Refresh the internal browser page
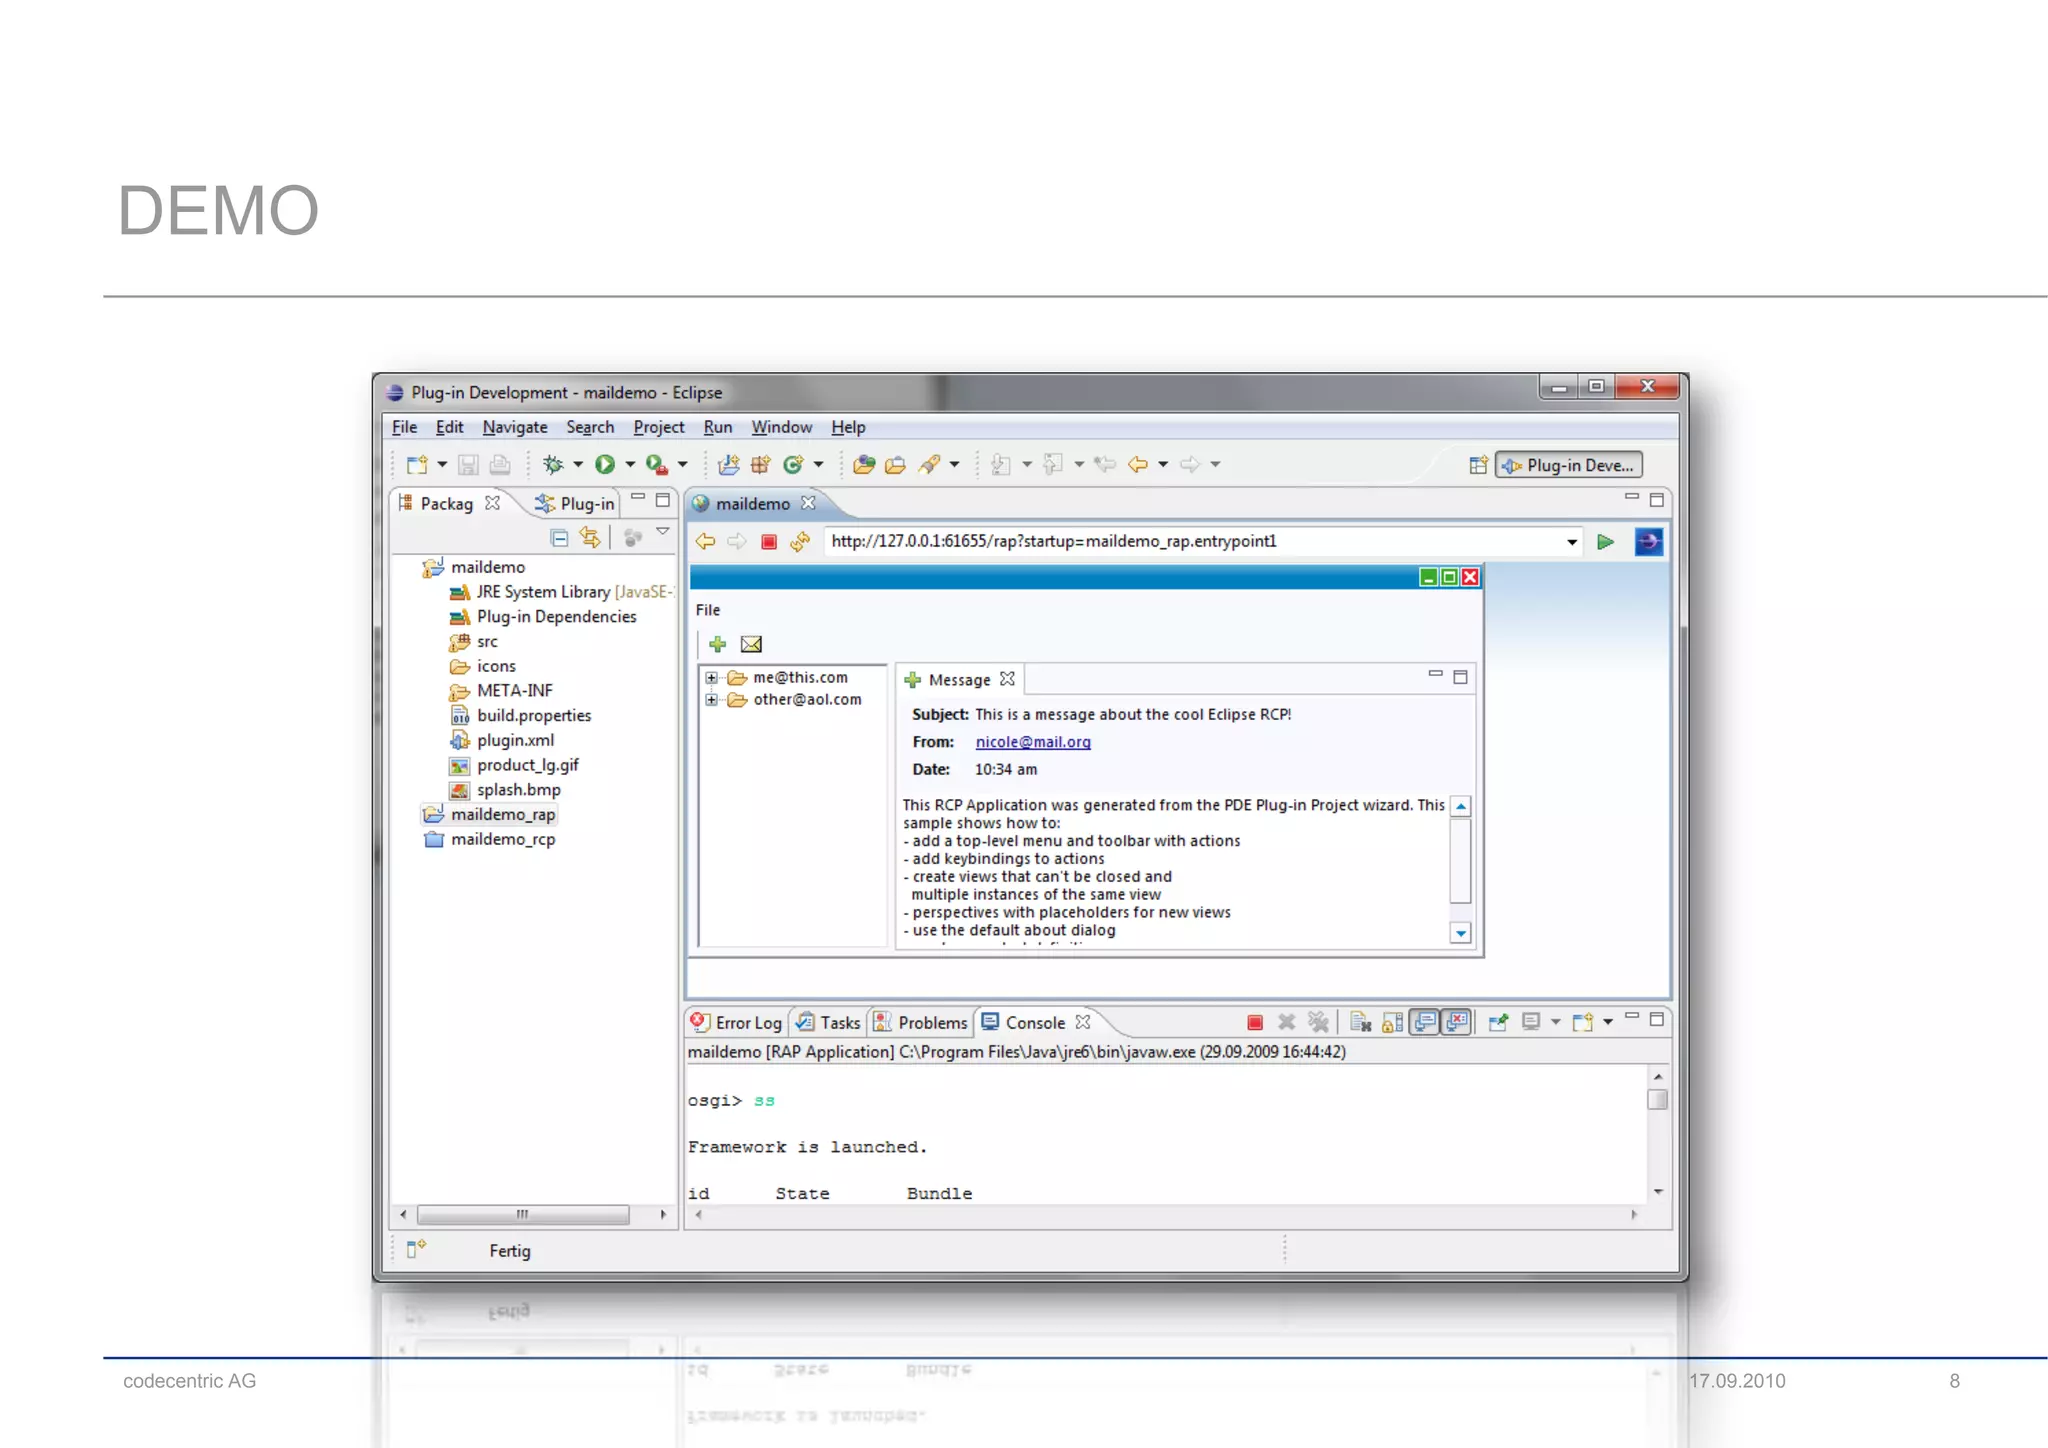The width and height of the screenshot is (2048, 1448). (800, 542)
